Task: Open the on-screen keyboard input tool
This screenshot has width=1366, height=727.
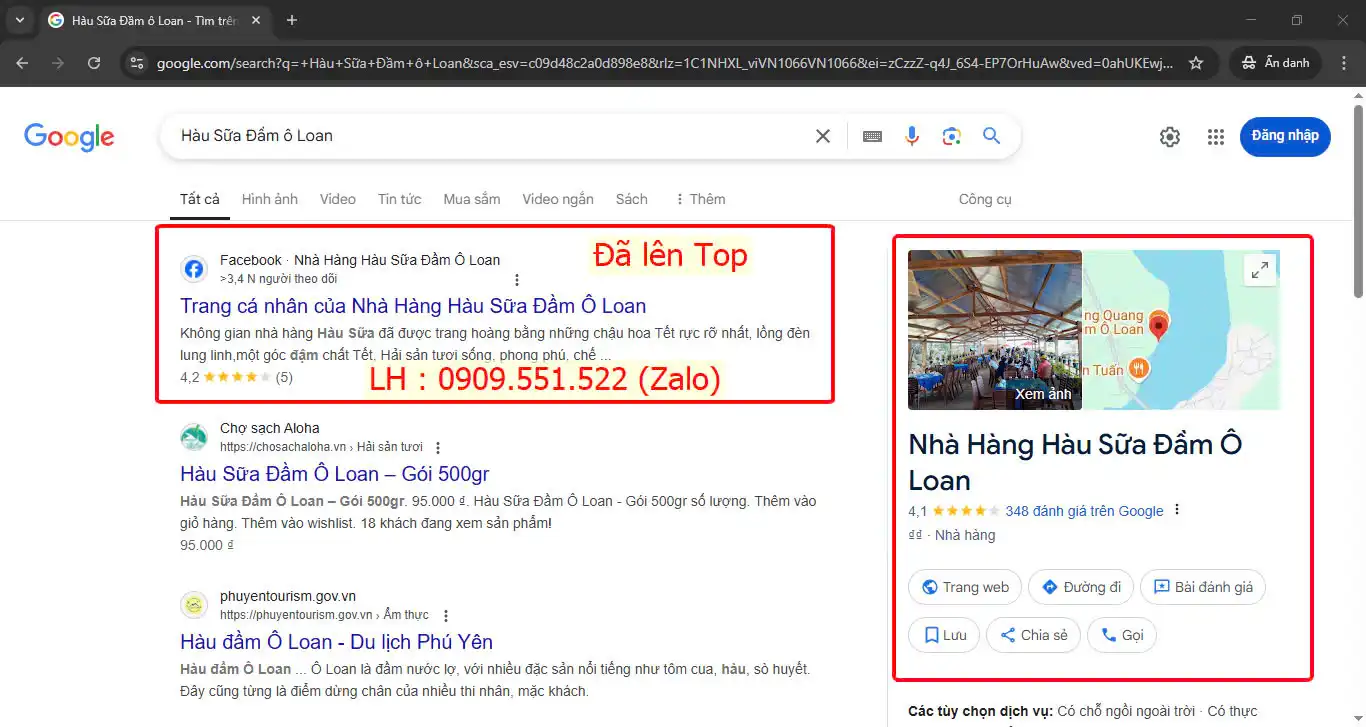Action: [x=872, y=136]
